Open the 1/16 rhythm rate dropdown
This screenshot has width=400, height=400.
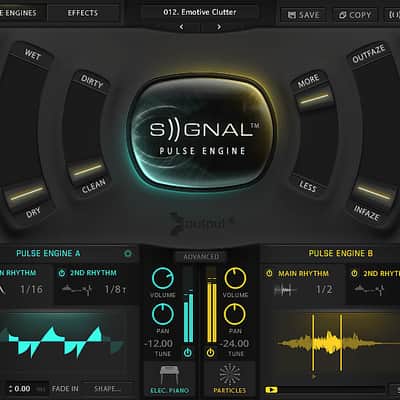click(x=31, y=289)
